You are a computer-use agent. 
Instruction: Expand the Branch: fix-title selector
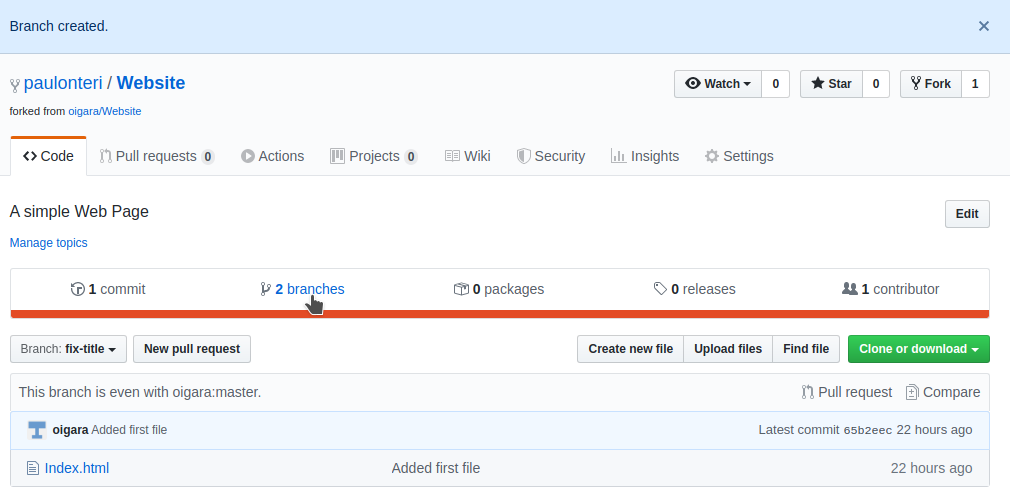pos(68,349)
